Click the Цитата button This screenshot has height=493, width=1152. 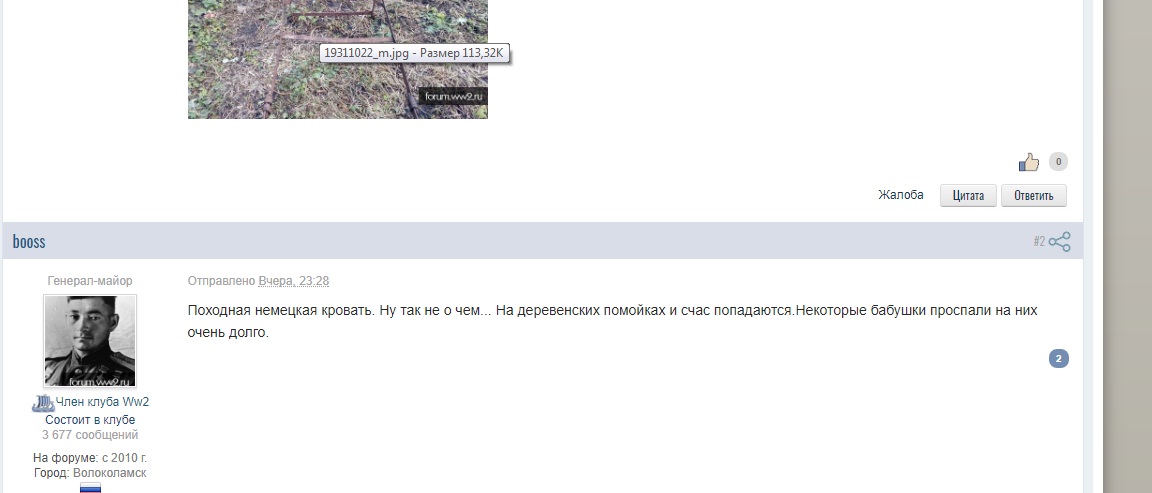968,195
